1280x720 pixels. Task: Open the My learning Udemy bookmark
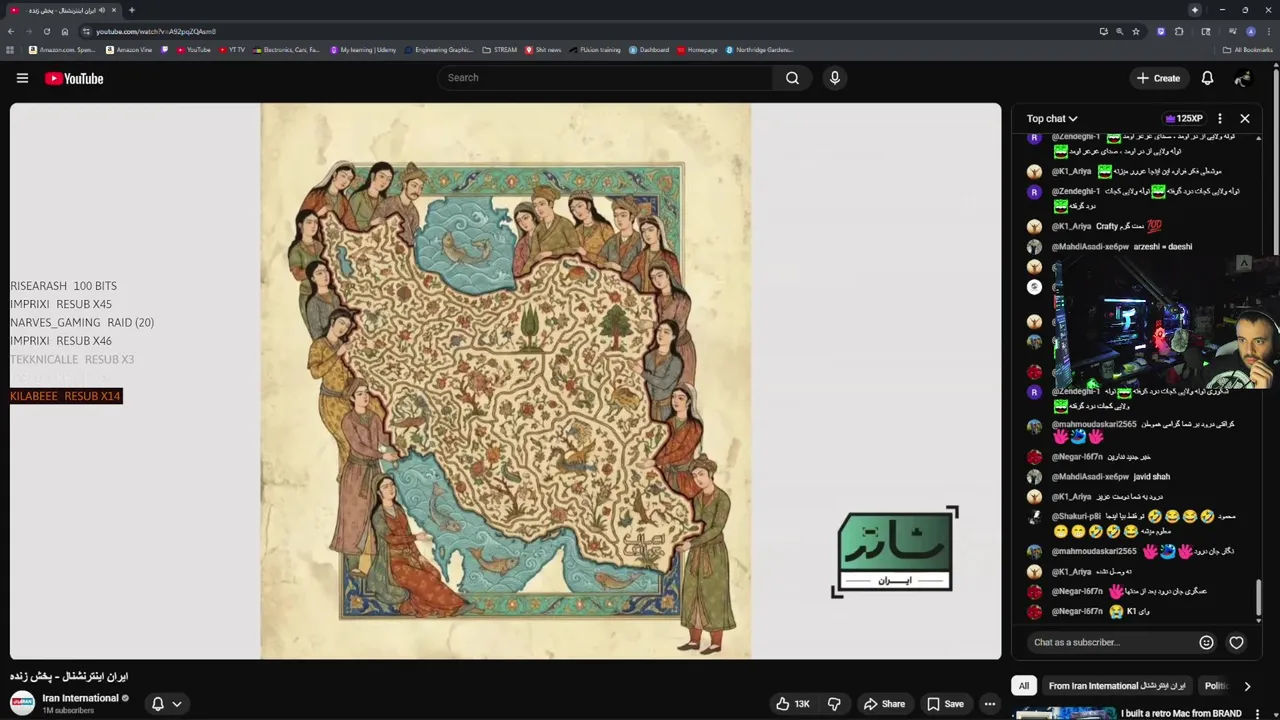click(x=363, y=49)
